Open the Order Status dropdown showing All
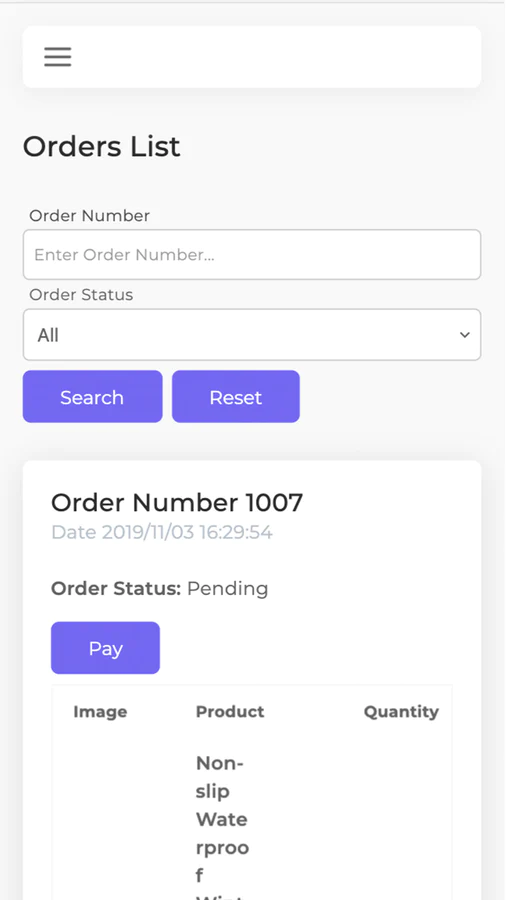Viewport: 506px width, 900px height. (x=252, y=335)
